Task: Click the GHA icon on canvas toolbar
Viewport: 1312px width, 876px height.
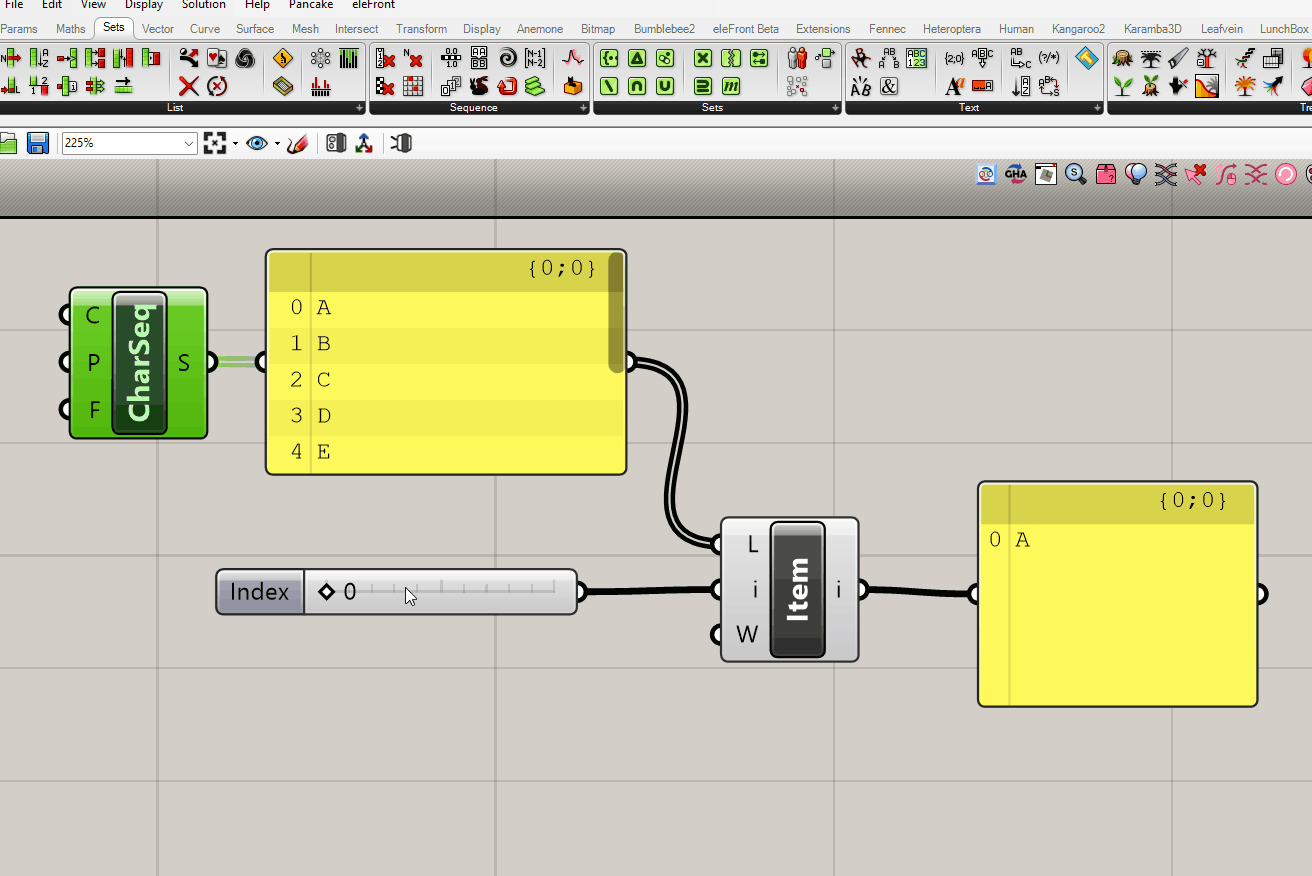Action: pyautogui.click(x=1016, y=175)
